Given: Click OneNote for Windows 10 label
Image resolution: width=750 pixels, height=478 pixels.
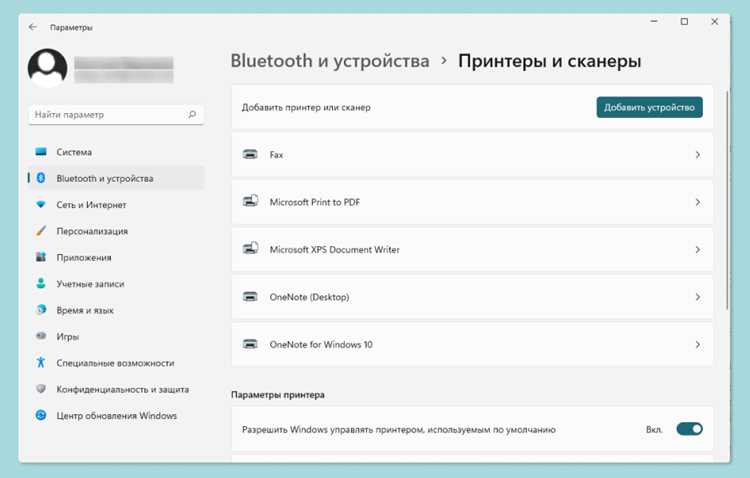Looking at the screenshot, I should tap(321, 345).
